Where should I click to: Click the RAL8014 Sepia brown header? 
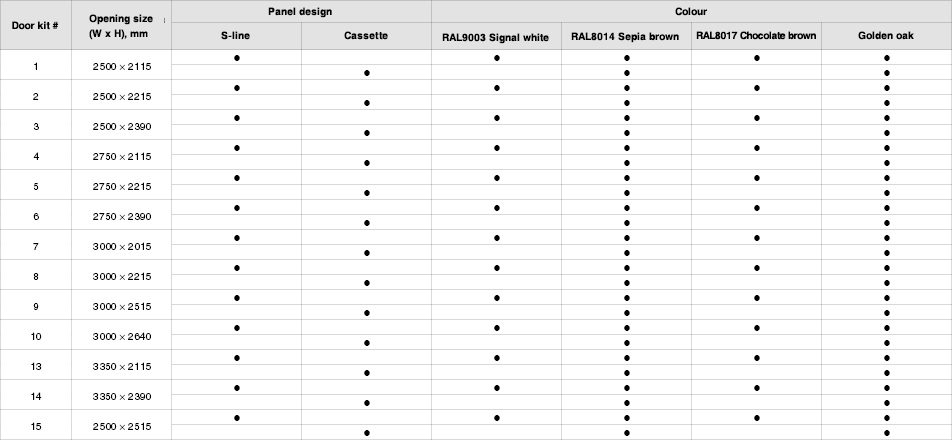coord(626,36)
